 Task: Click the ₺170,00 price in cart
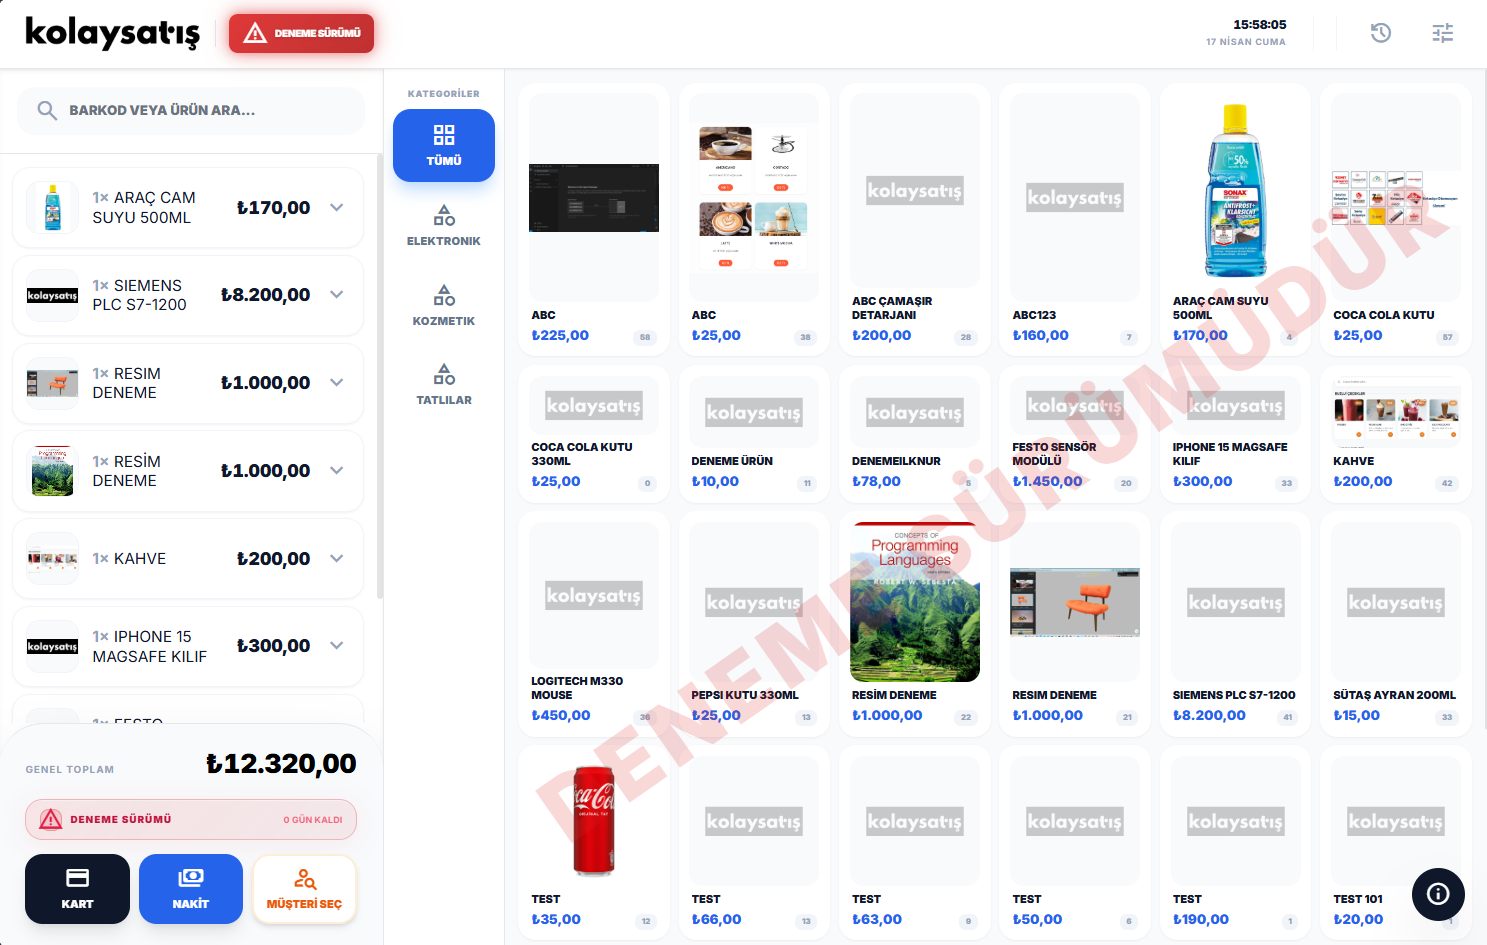coord(273,207)
